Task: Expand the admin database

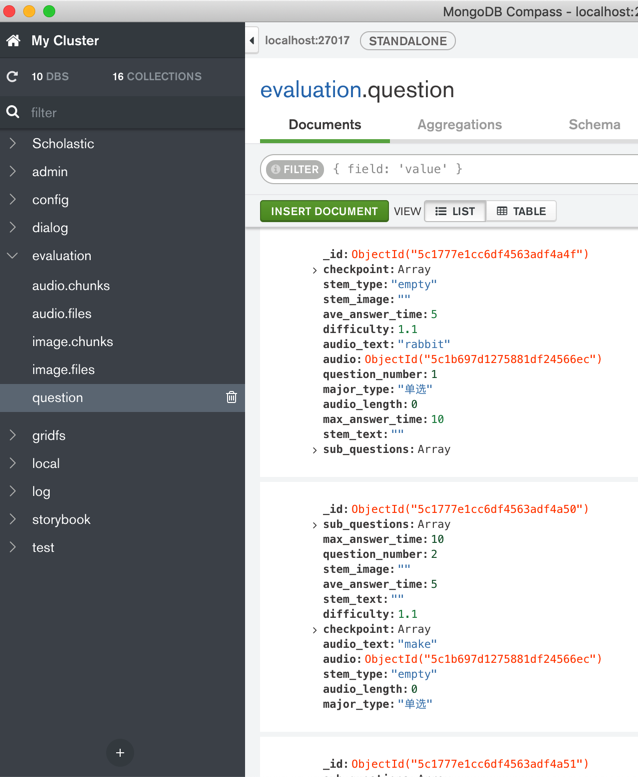Action: click(x=13, y=171)
